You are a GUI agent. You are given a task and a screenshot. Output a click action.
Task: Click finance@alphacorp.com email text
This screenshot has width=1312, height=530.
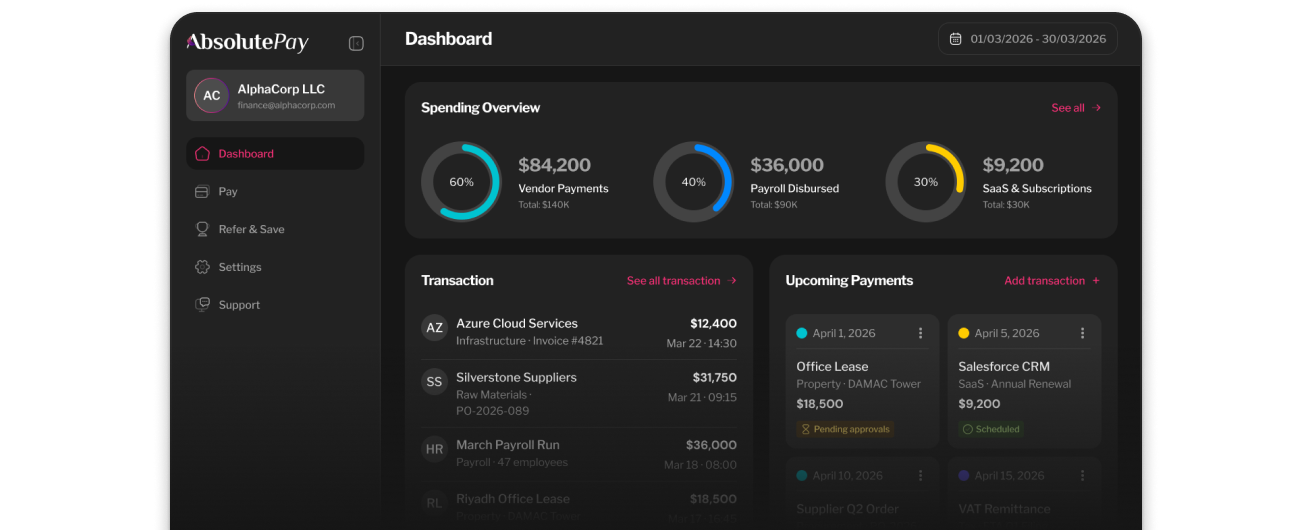286,105
